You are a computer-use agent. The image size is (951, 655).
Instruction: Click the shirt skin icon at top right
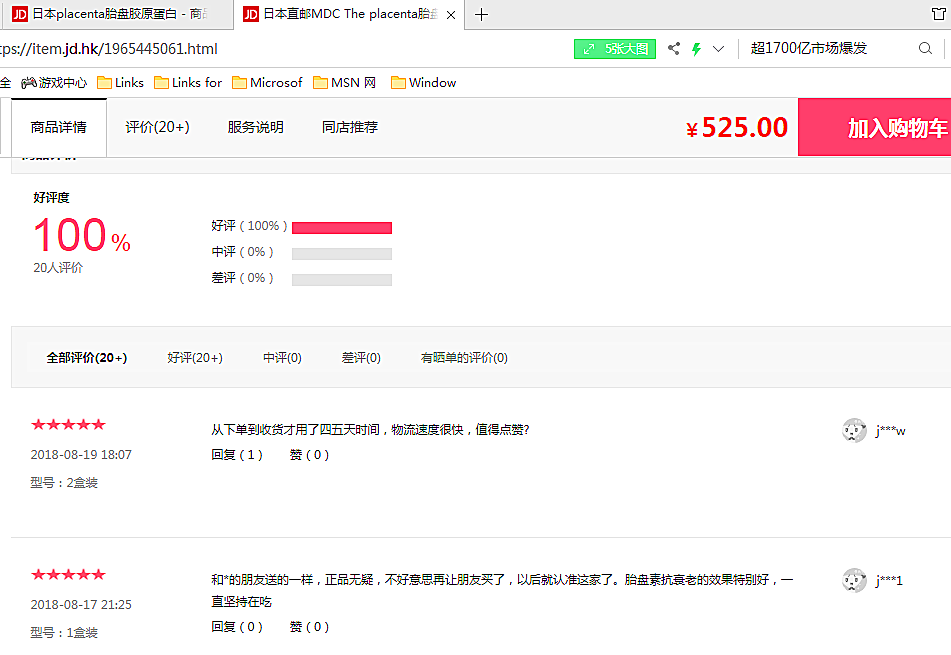point(937,14)
